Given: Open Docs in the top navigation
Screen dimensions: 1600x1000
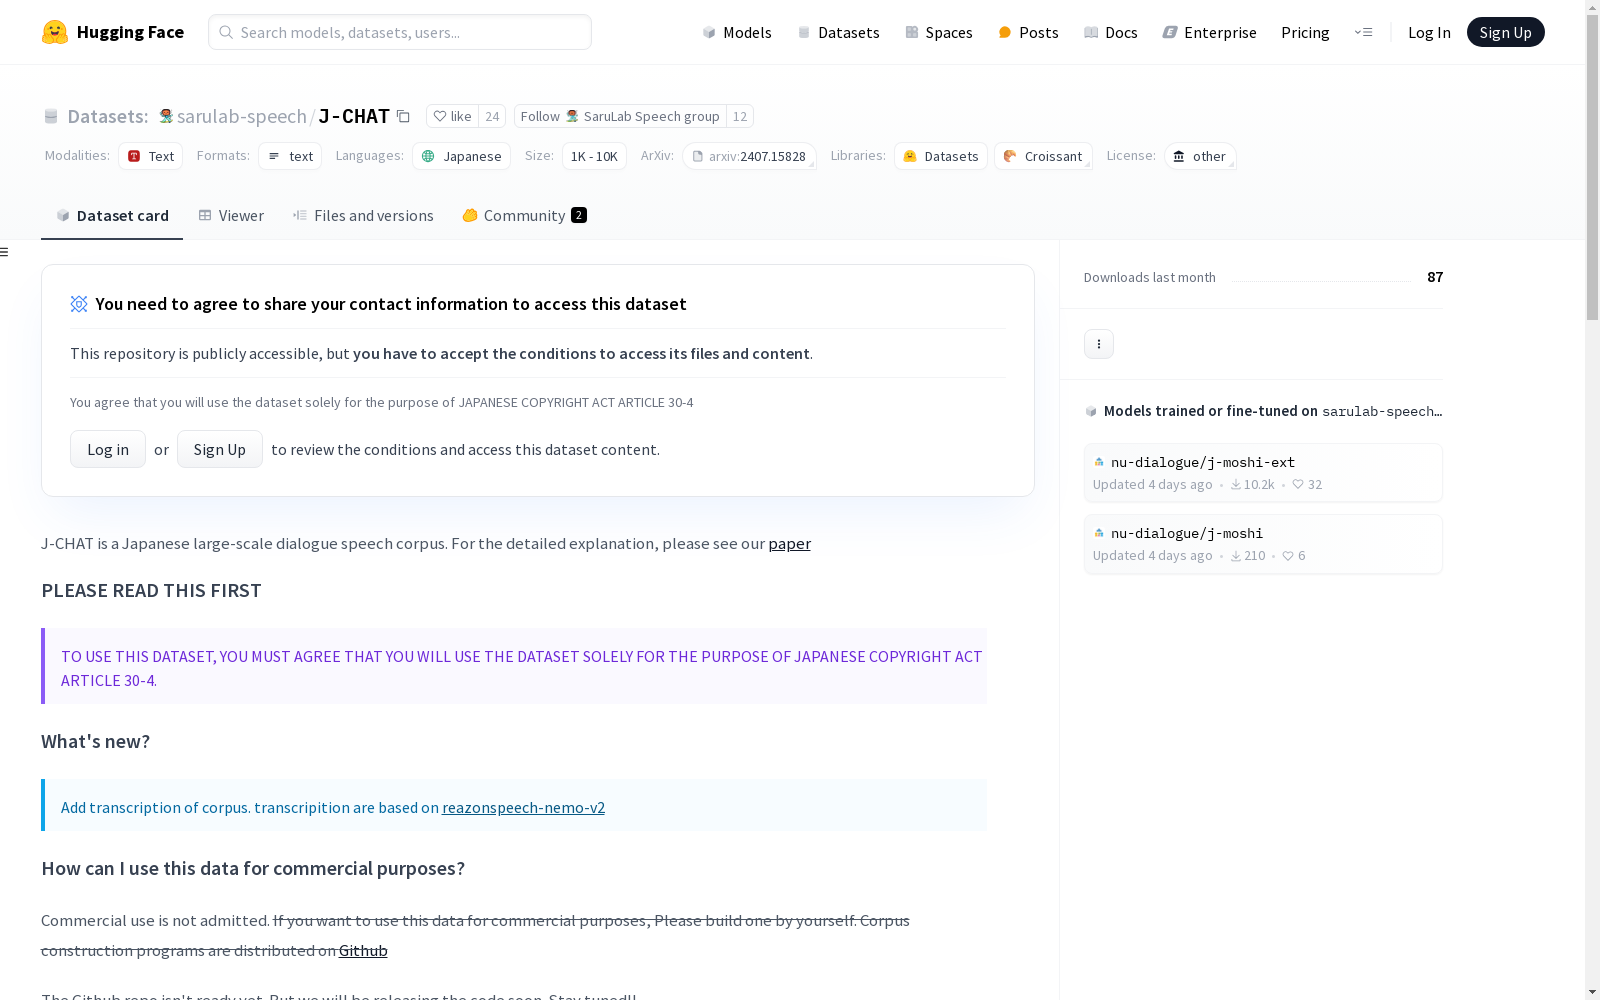Looking at the screenshot, I should tap(1111, 32).
